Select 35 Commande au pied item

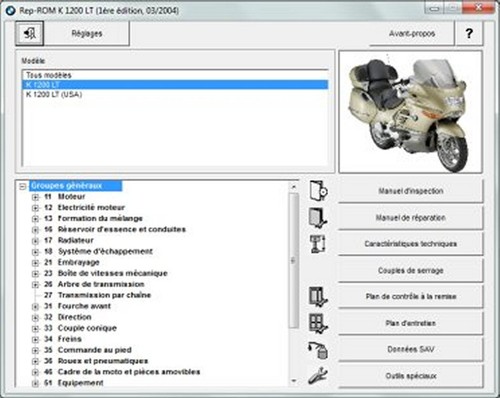pyautogui.click(x=88, y=350)
